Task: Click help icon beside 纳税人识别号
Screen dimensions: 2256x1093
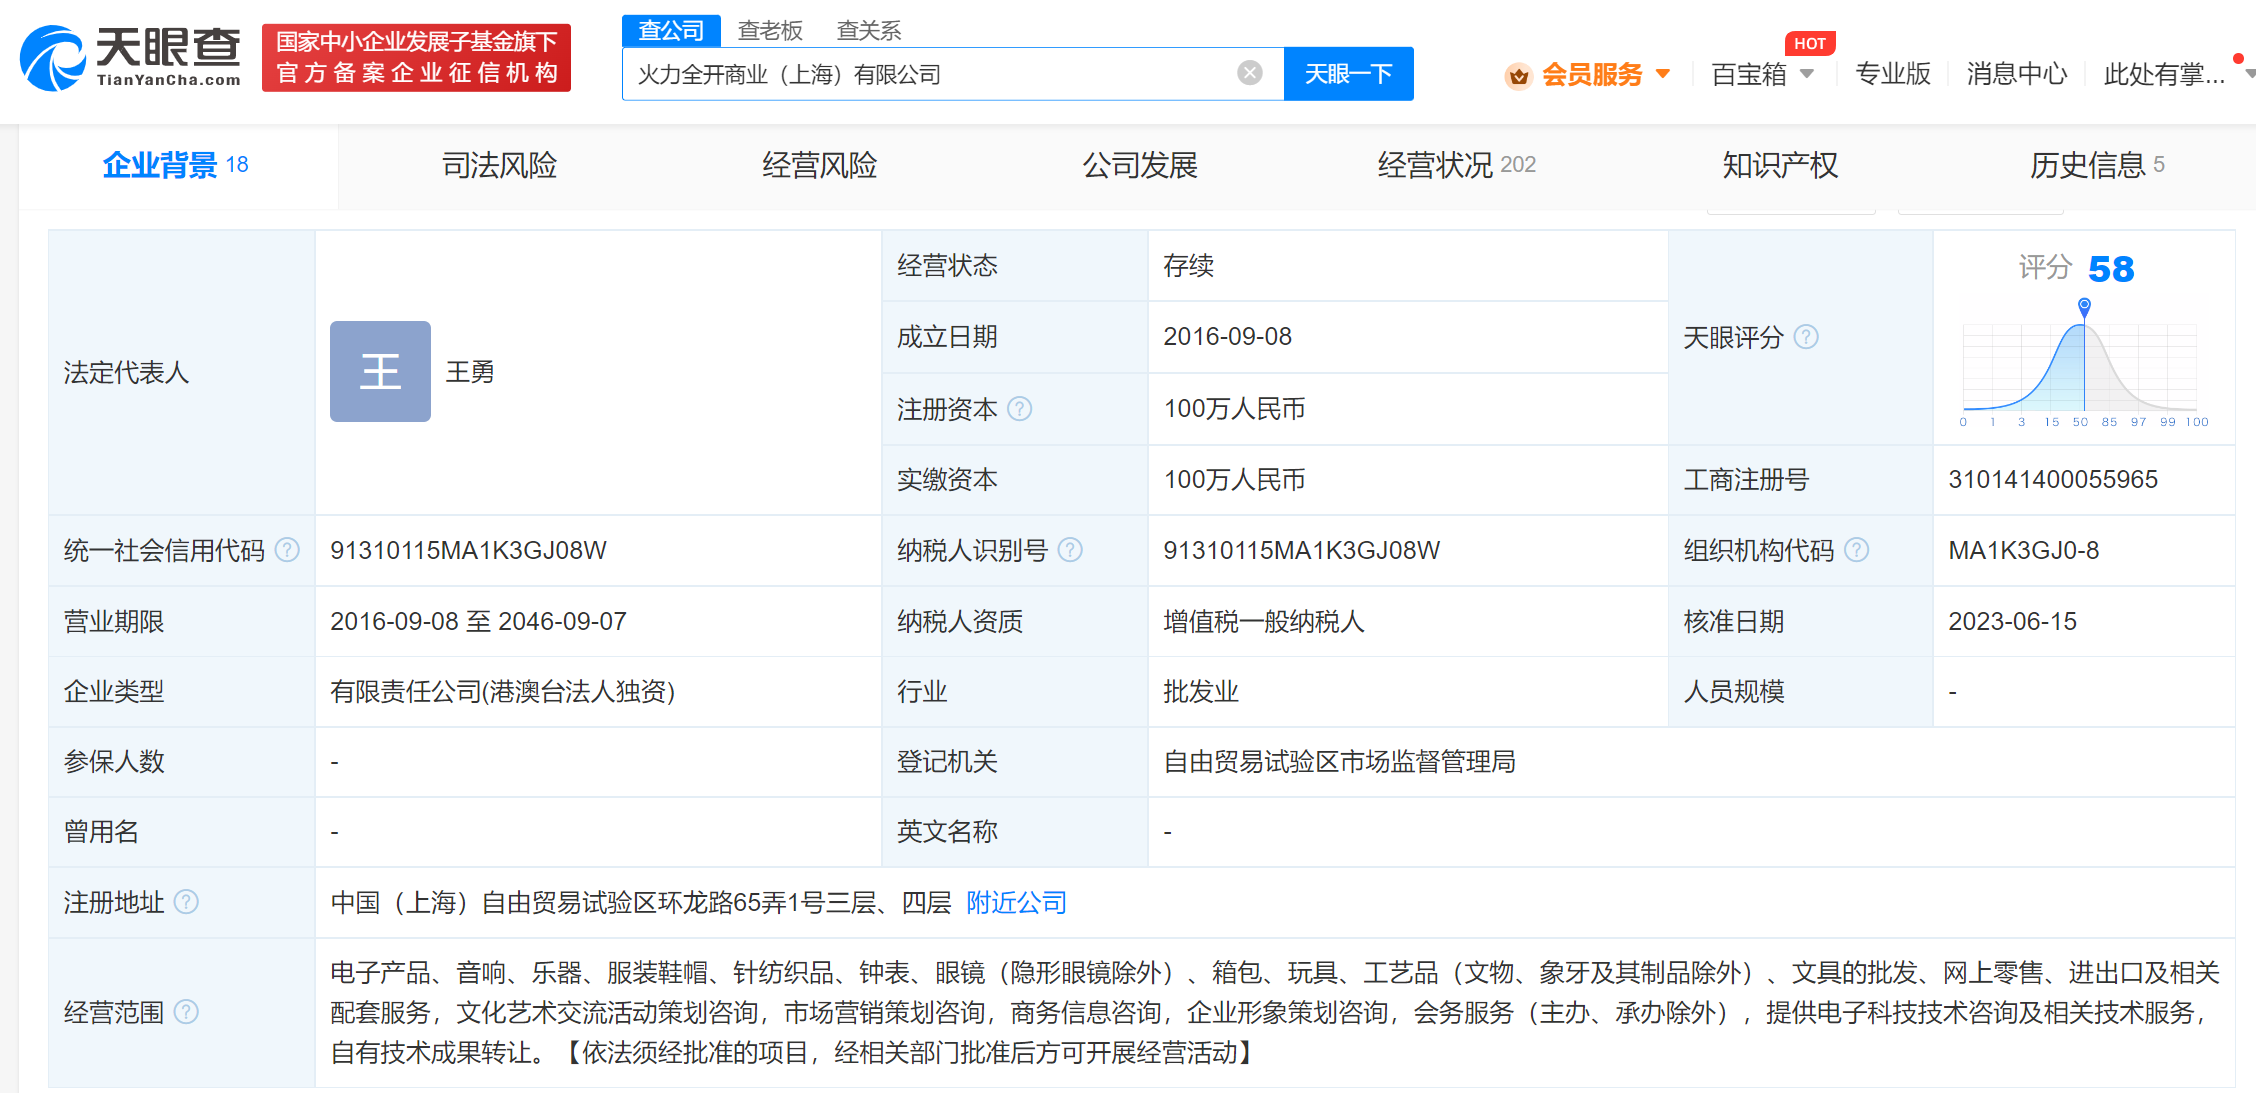Action: coord(1070,550)
